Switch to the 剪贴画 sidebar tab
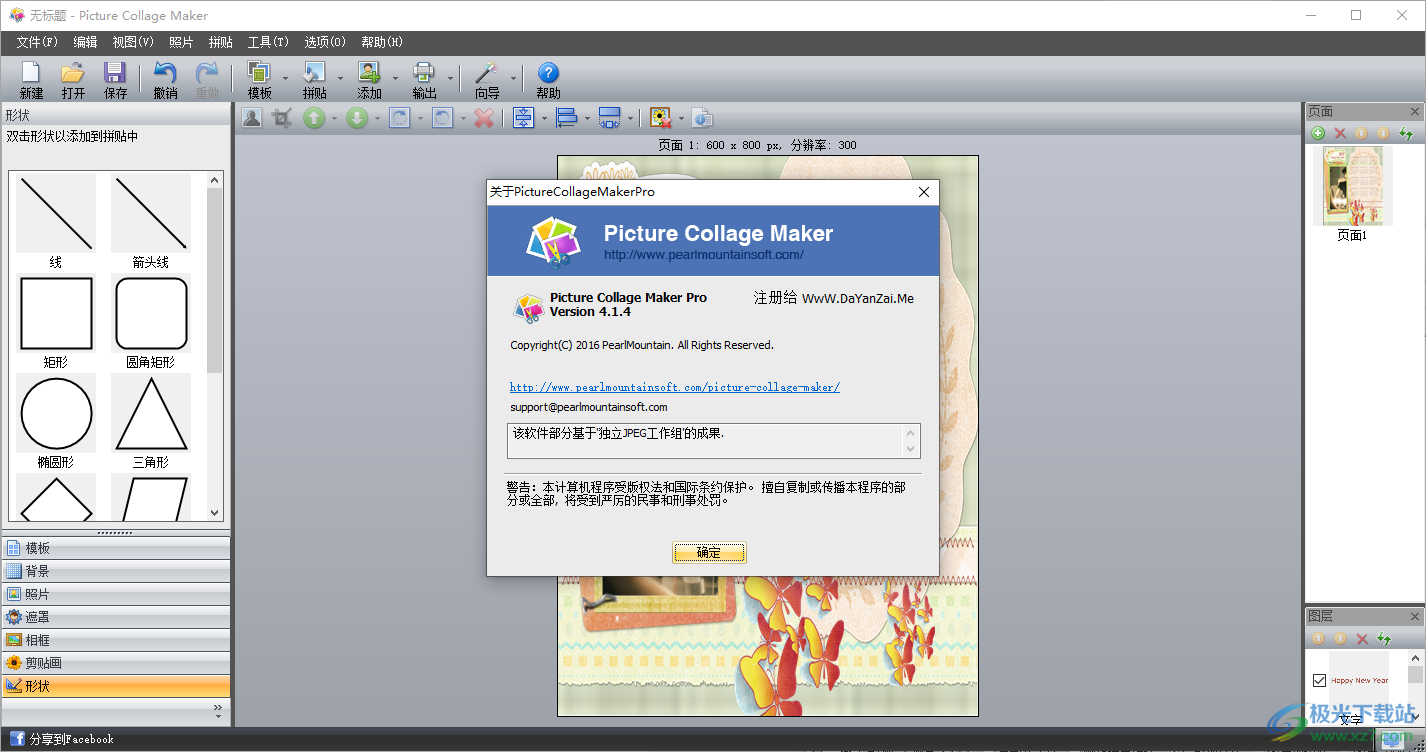The height and width of the screenshot is (752, 1426). click(116, 663)
